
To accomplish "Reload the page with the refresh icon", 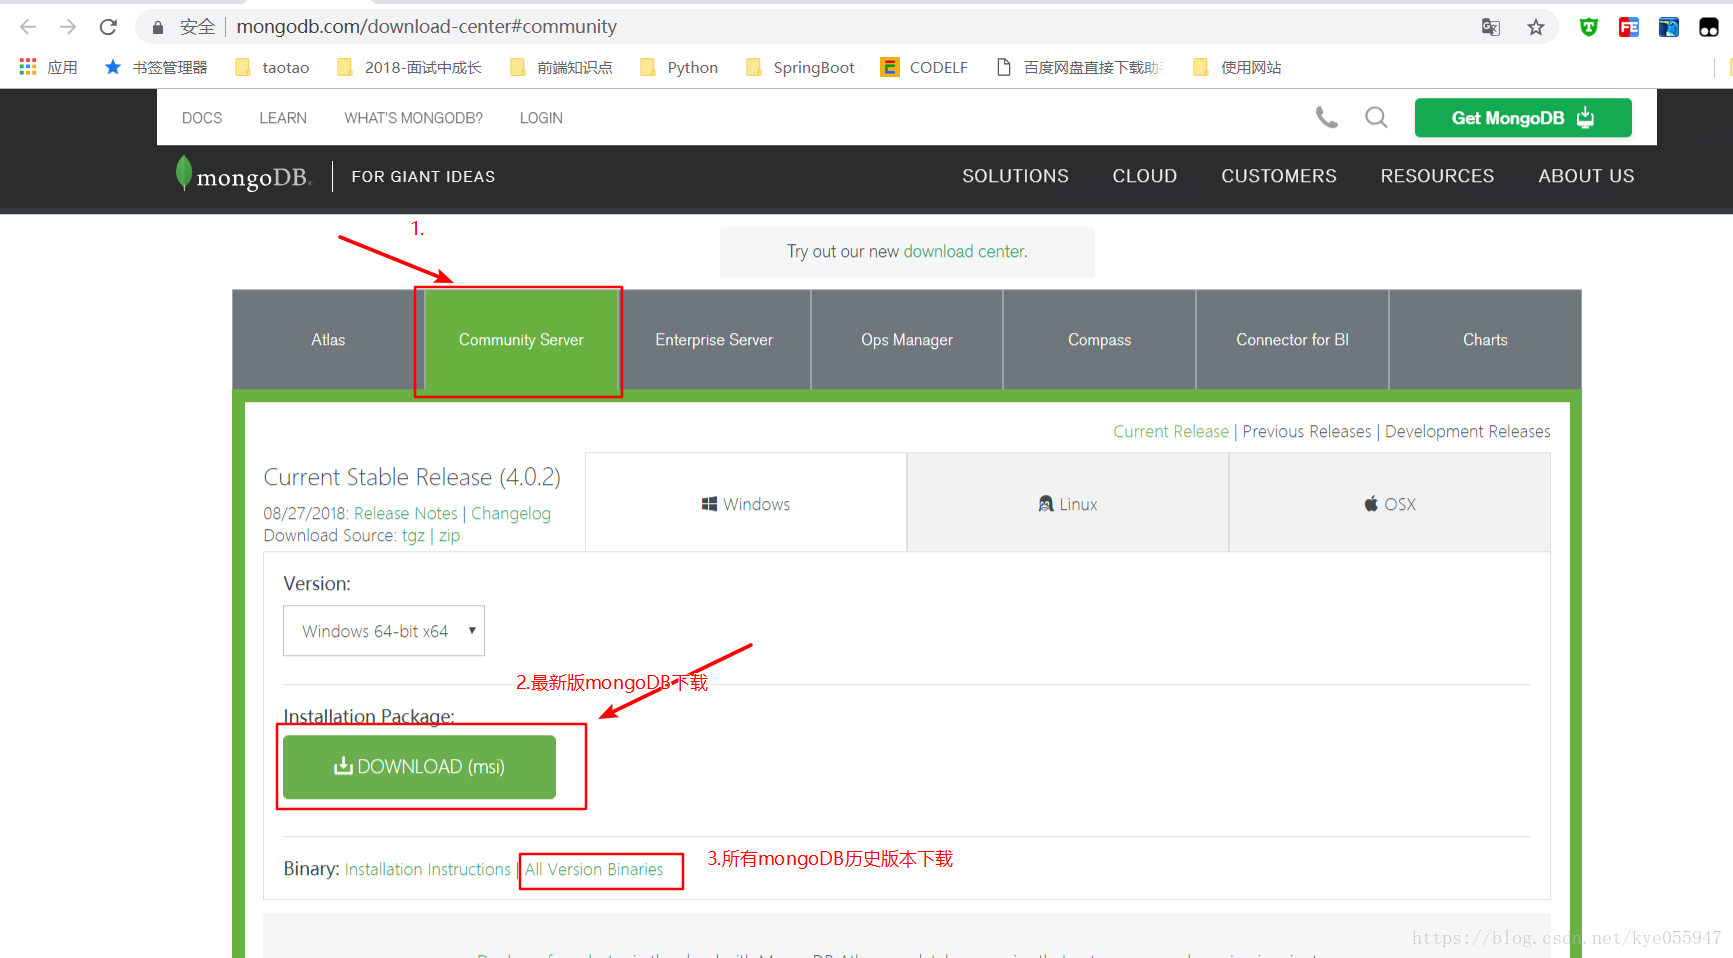I will pos(108,27).
